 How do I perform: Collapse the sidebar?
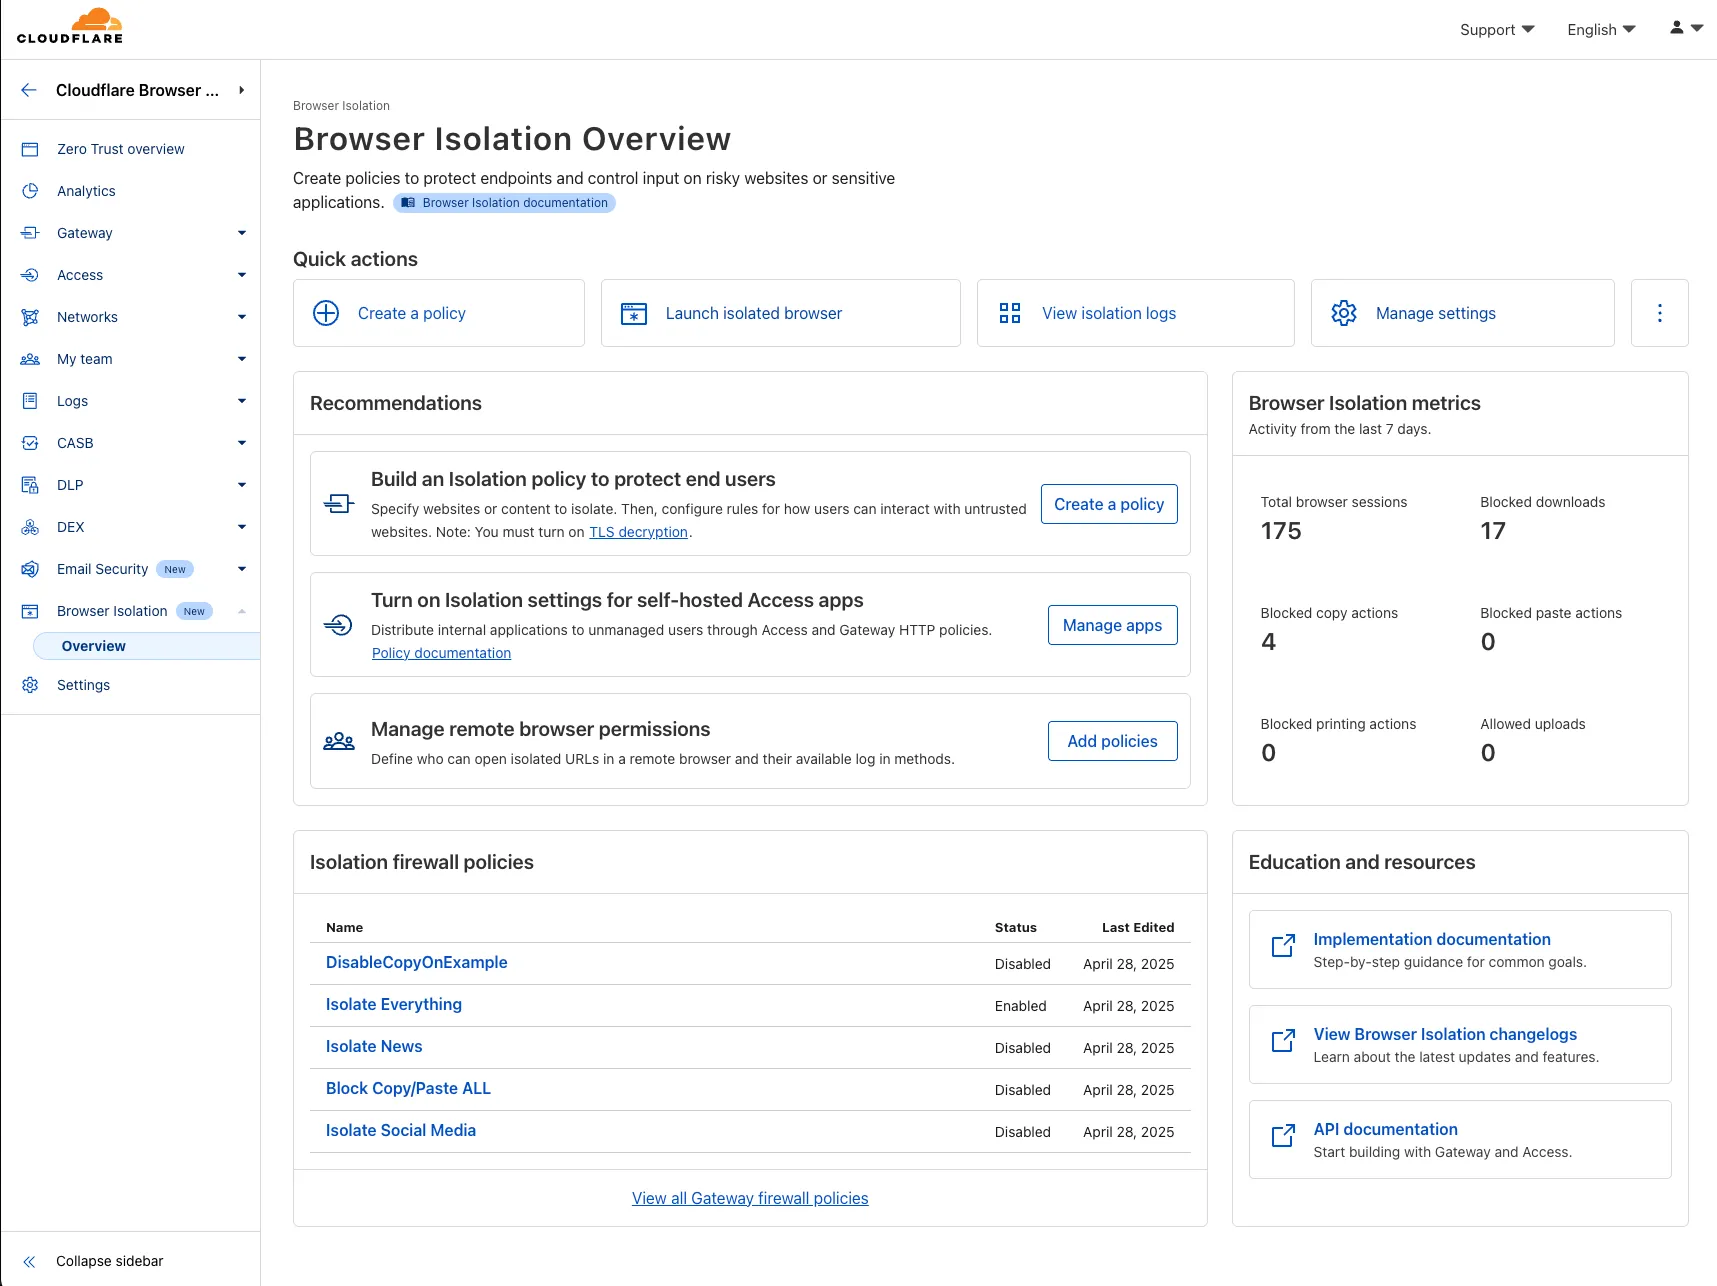point(96,1261)
